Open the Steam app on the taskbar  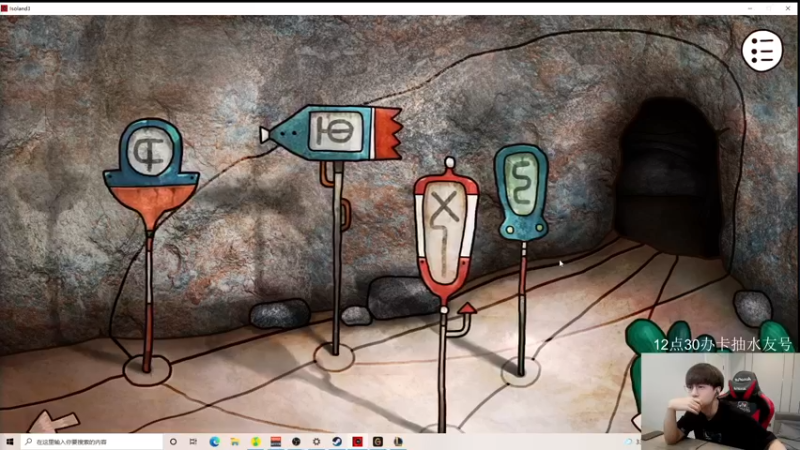(x=337, y=441)
